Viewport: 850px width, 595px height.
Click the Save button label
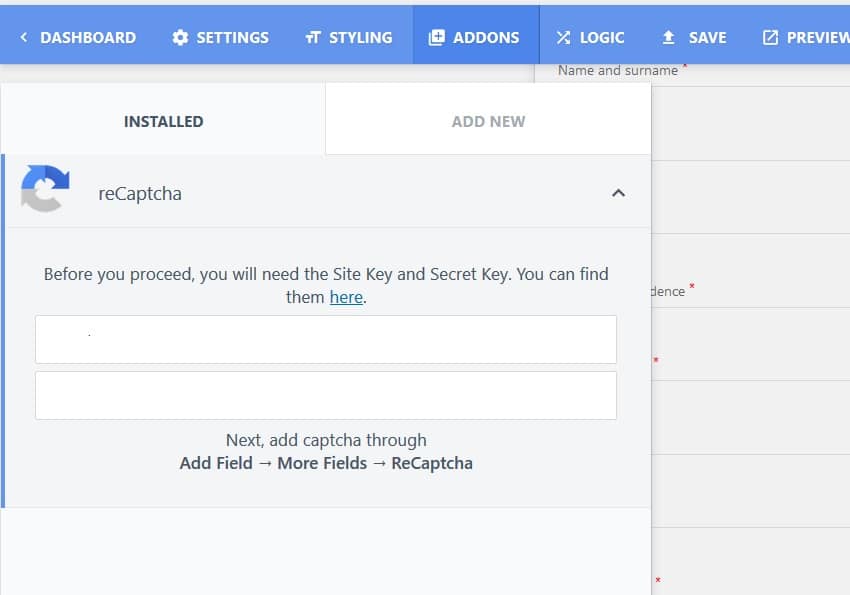(x=707, y=37)
